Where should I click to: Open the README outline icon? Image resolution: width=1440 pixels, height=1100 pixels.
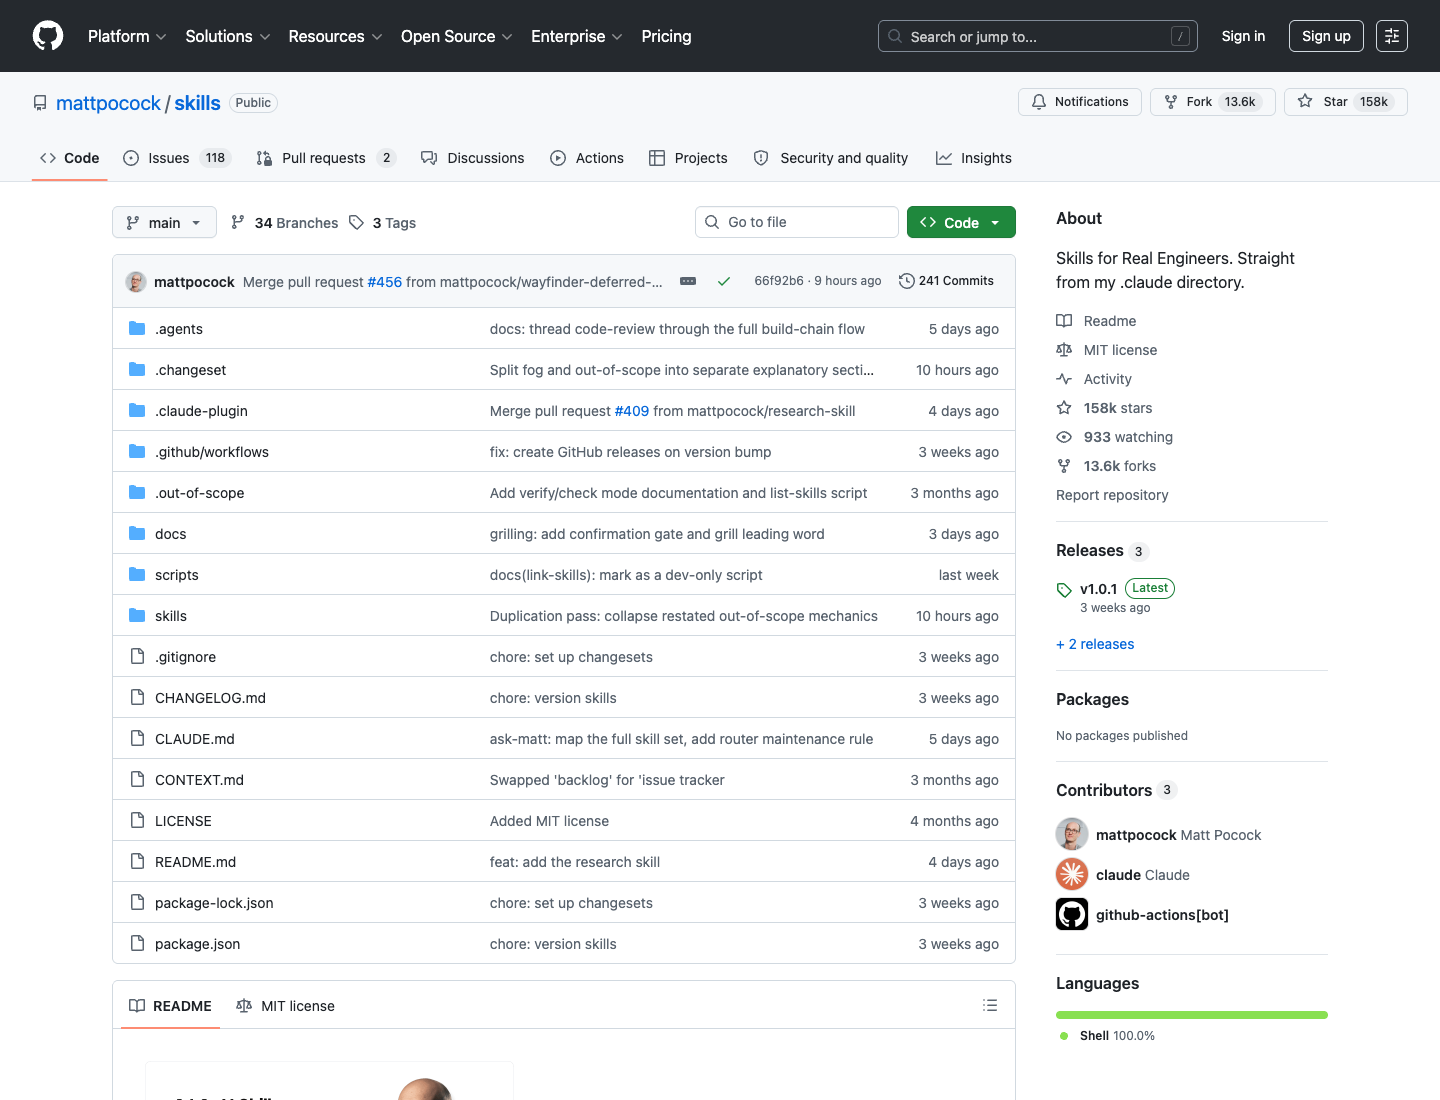990,1005
